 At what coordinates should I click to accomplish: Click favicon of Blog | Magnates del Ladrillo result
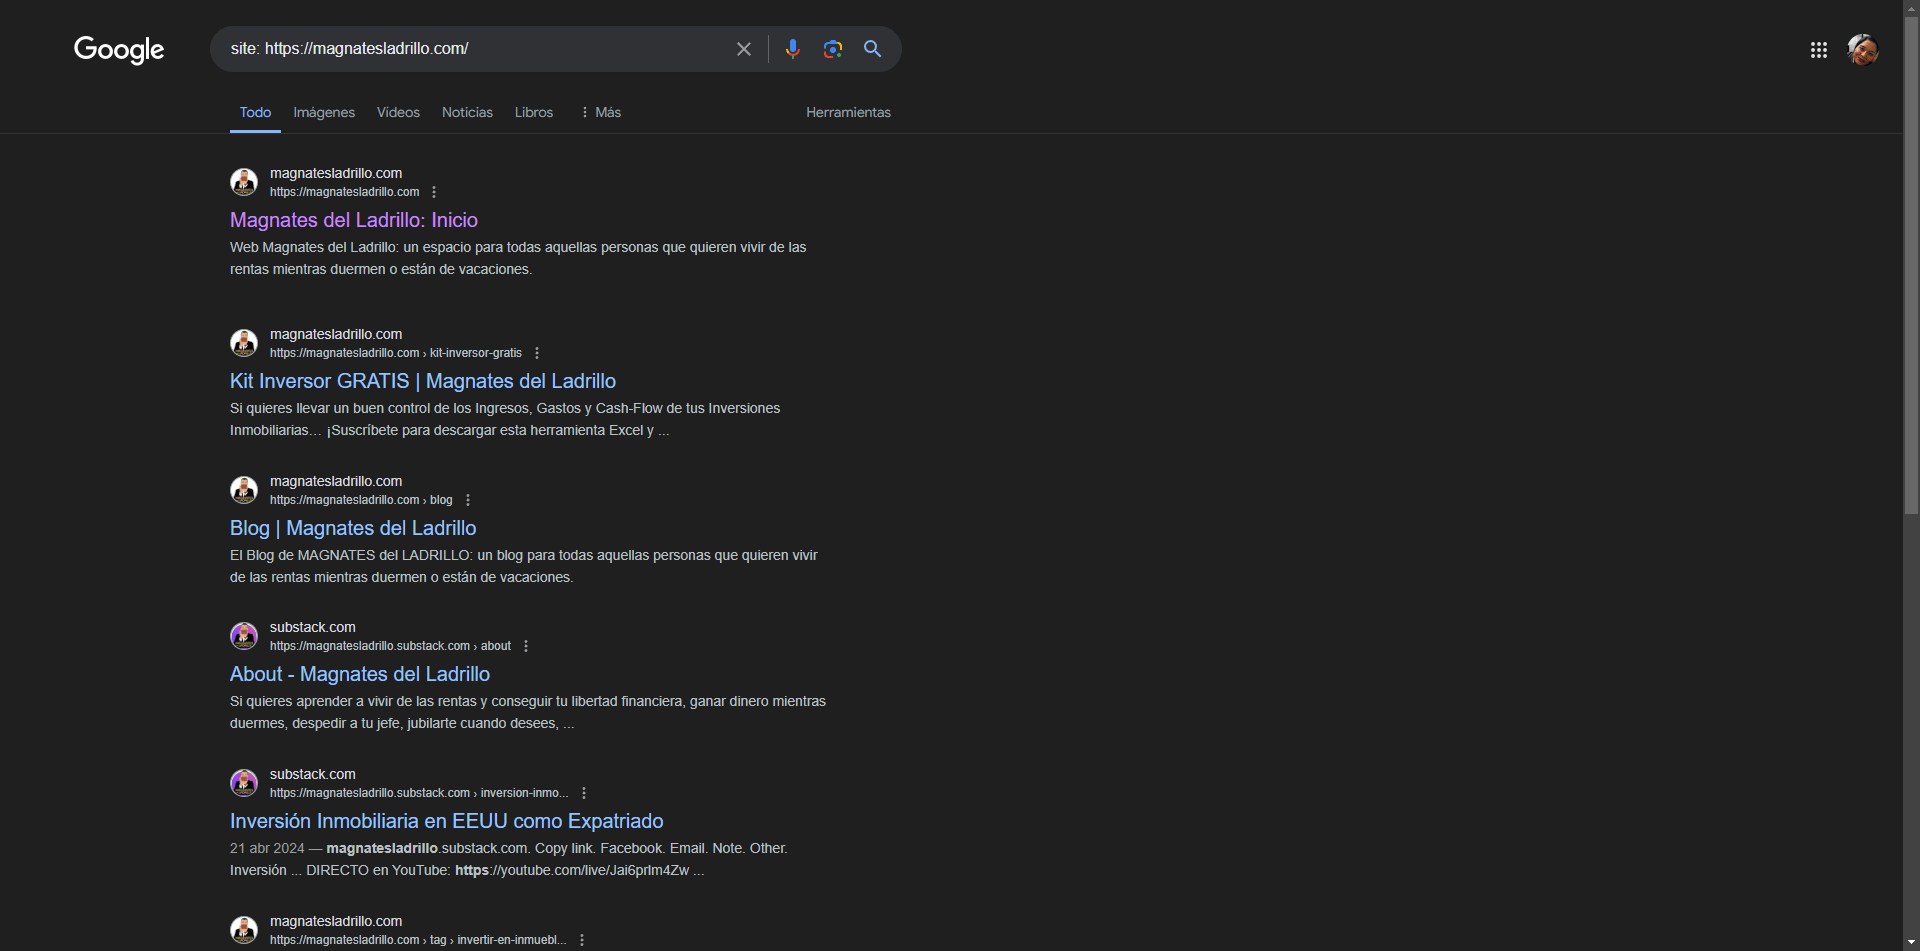(244, 490)
